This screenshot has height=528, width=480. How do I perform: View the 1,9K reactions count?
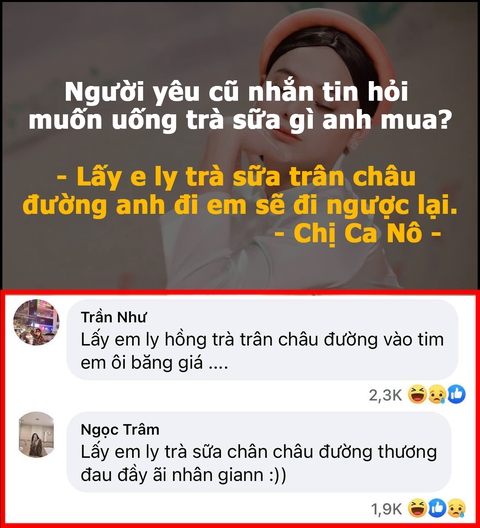(x=387, y=509)
